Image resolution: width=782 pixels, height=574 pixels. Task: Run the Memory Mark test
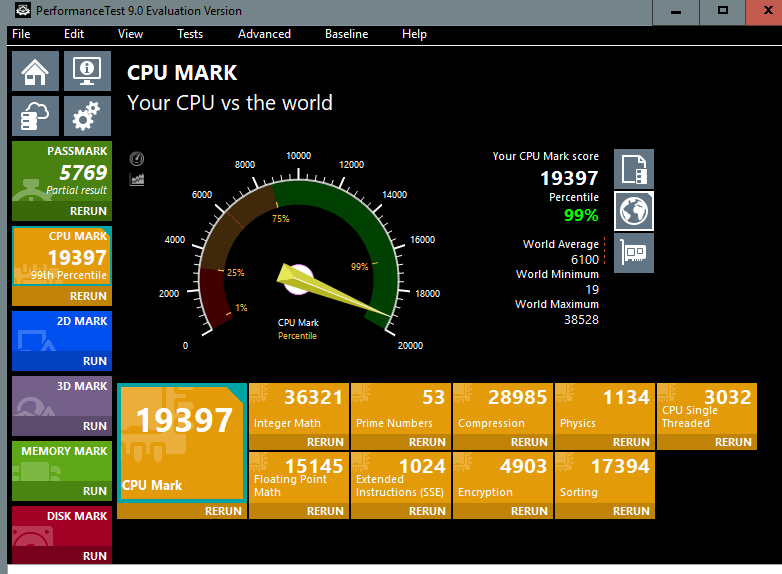[x=62, y=491]
